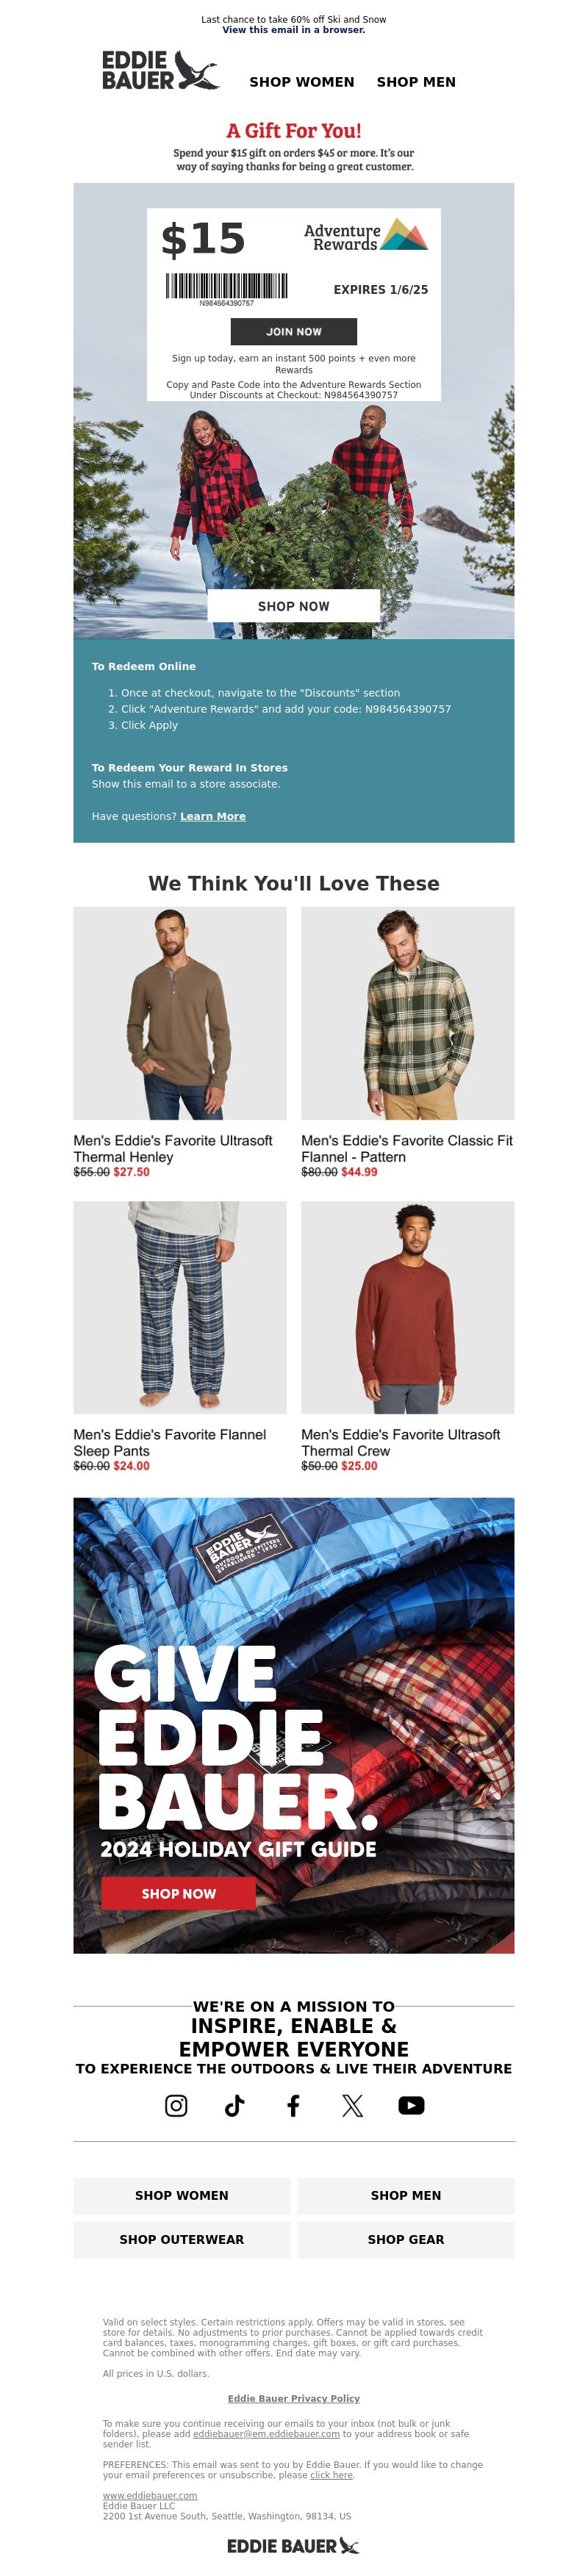Open the Flannel Sleep Pants product image
The height and width of the screenshot is (2576, 588).
[180, 1307]
